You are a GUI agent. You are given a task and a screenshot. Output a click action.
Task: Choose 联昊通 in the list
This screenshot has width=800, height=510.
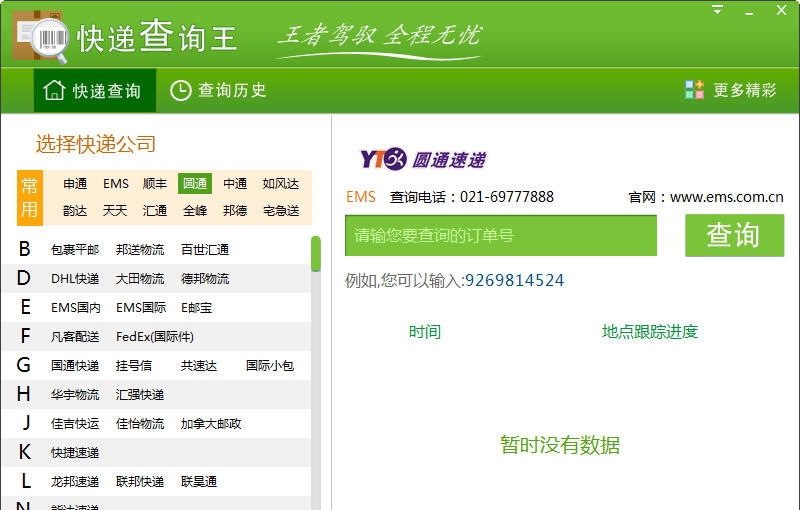[199, 482]
